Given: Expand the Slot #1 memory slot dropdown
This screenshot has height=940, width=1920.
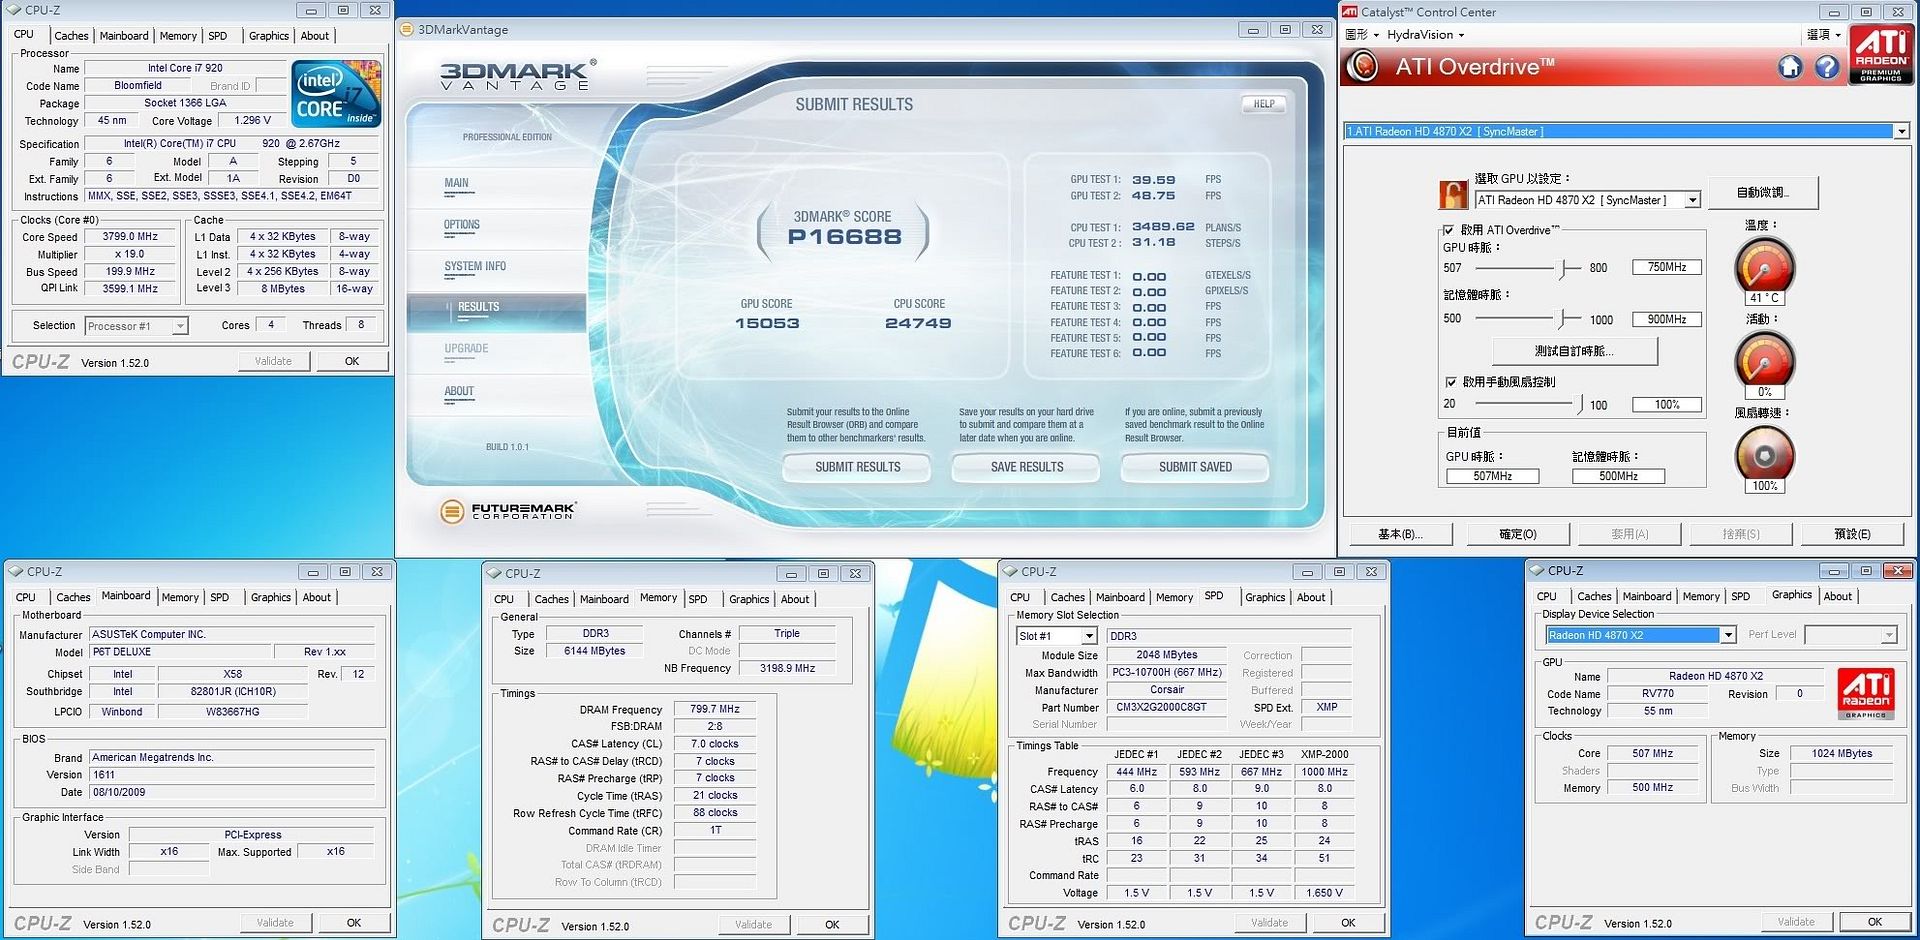Looking at the screenshot, I should coord(1089,636).
